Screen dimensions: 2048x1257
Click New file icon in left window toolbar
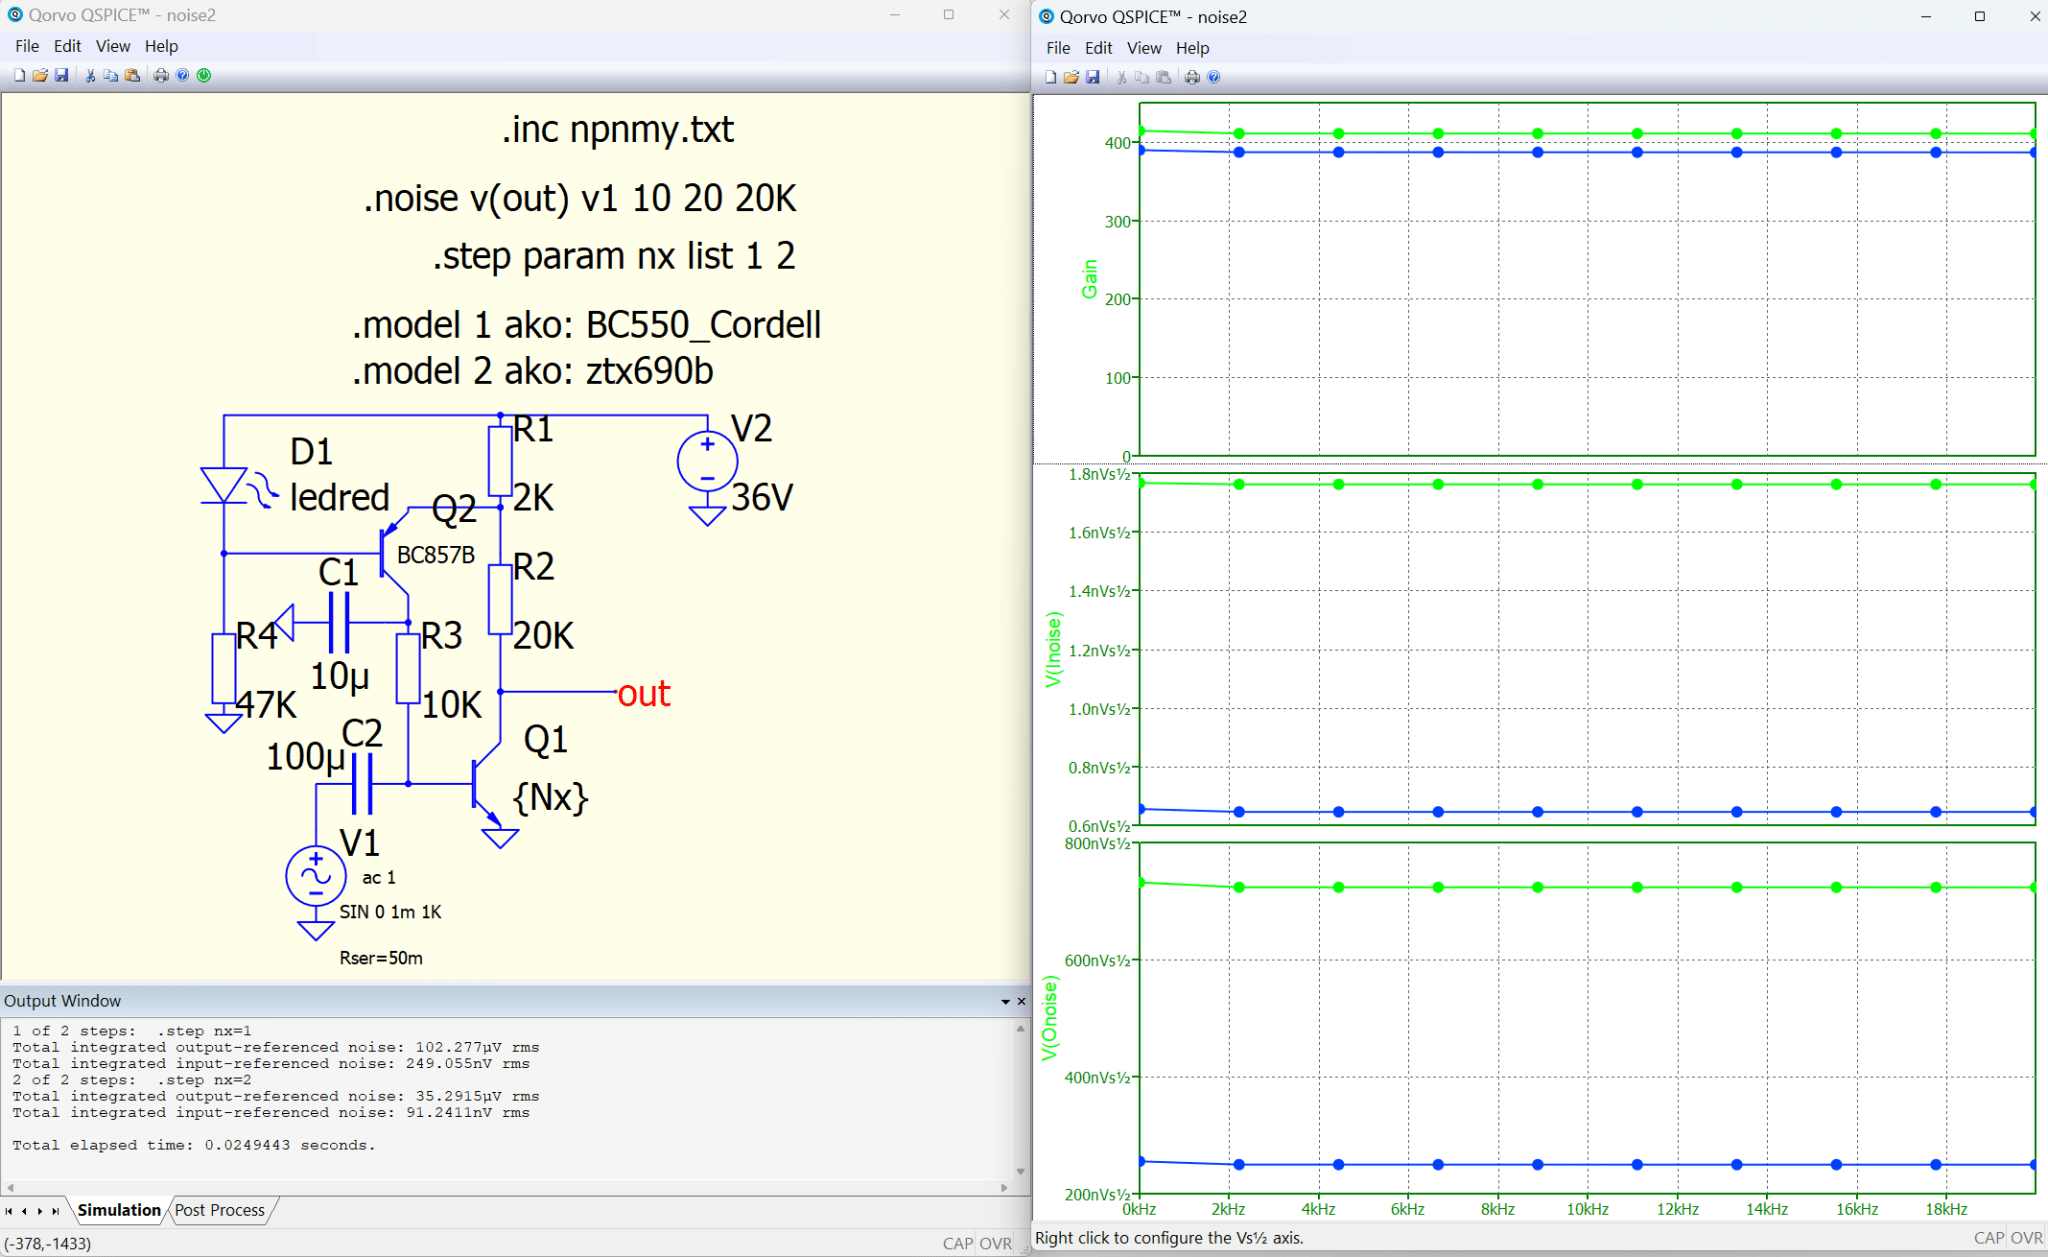click(x=19, y=75)
